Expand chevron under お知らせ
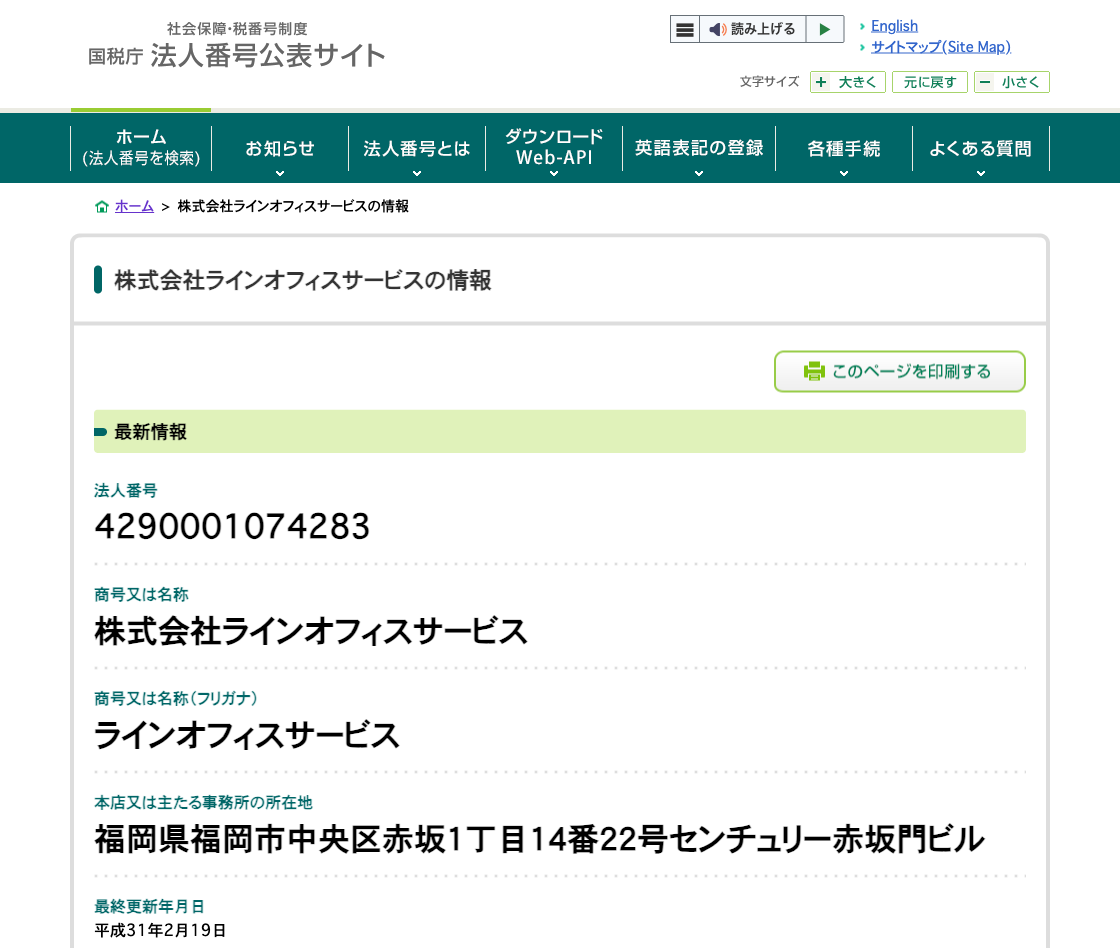 click(x=280, y=174)
